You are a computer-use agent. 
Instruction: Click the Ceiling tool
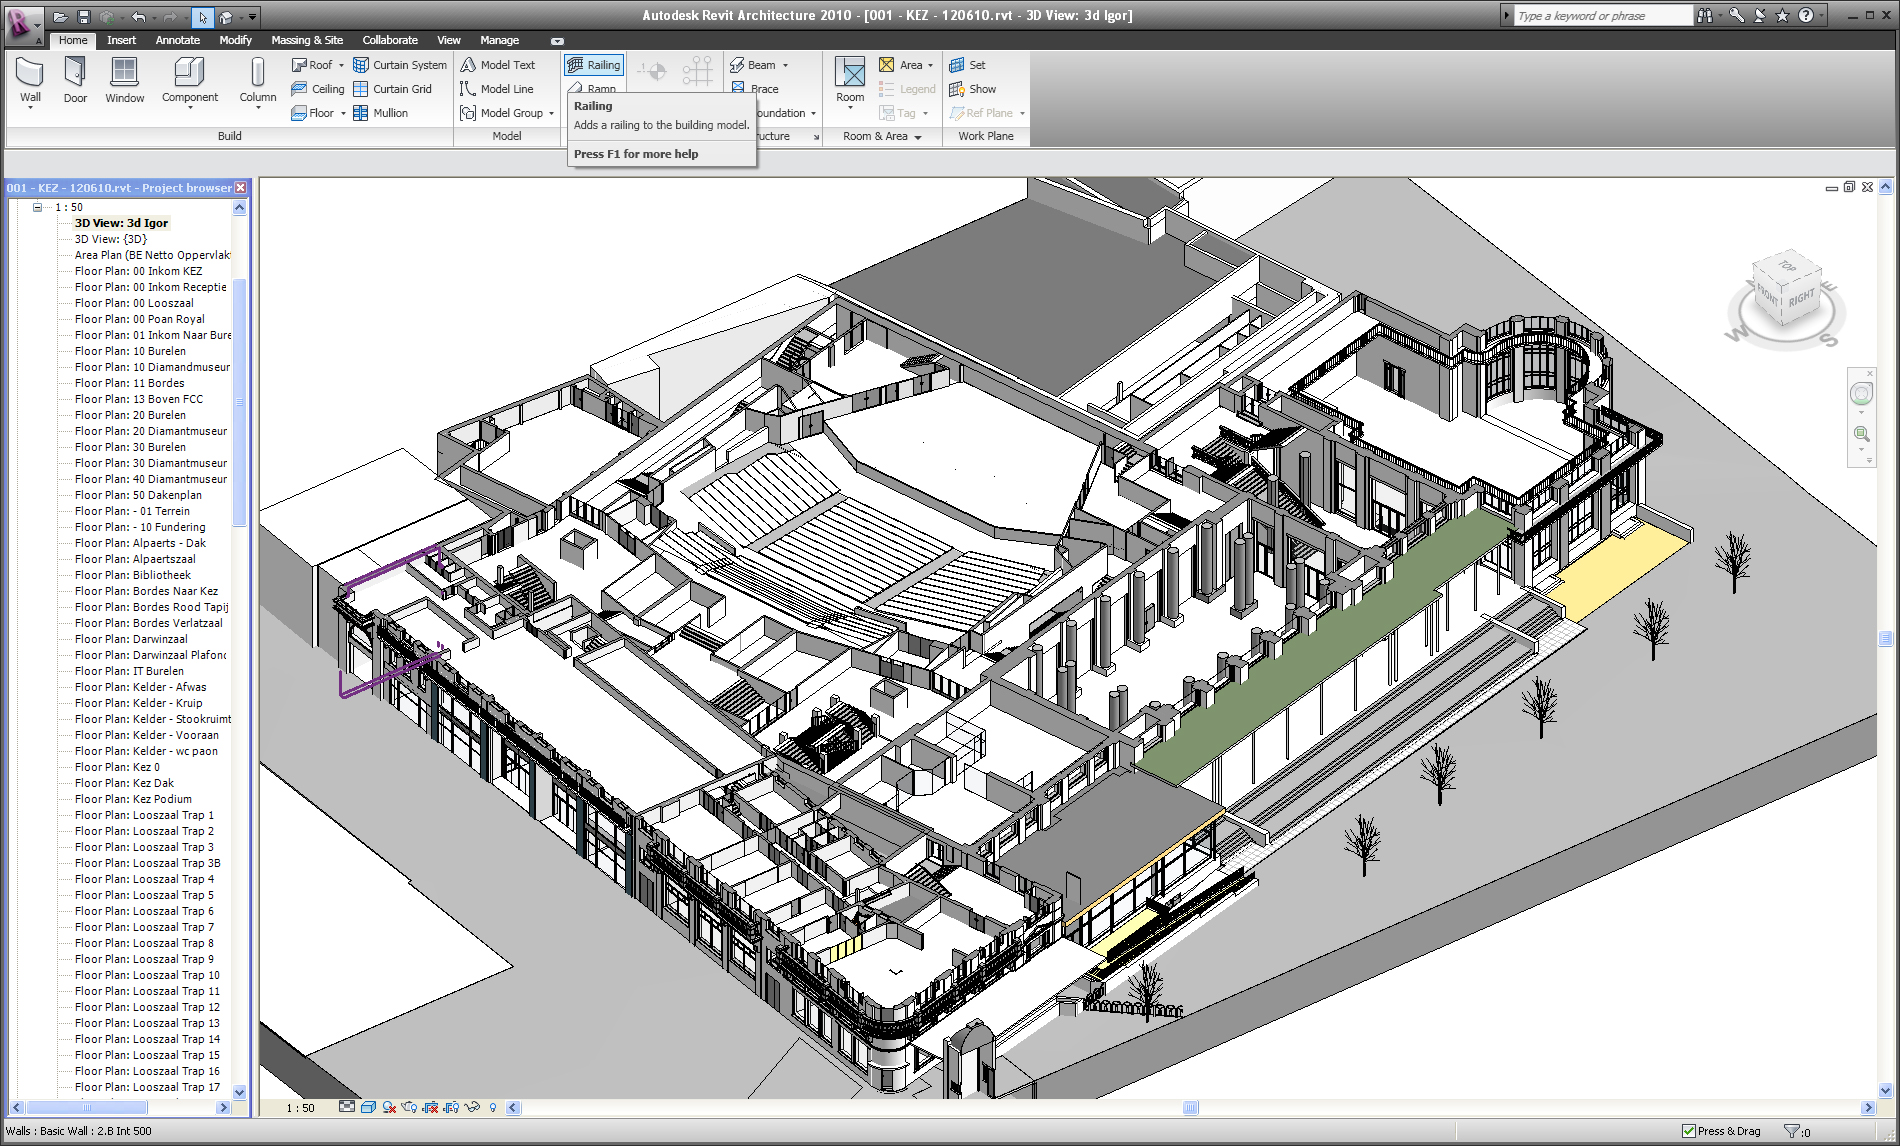coord(317,89)
